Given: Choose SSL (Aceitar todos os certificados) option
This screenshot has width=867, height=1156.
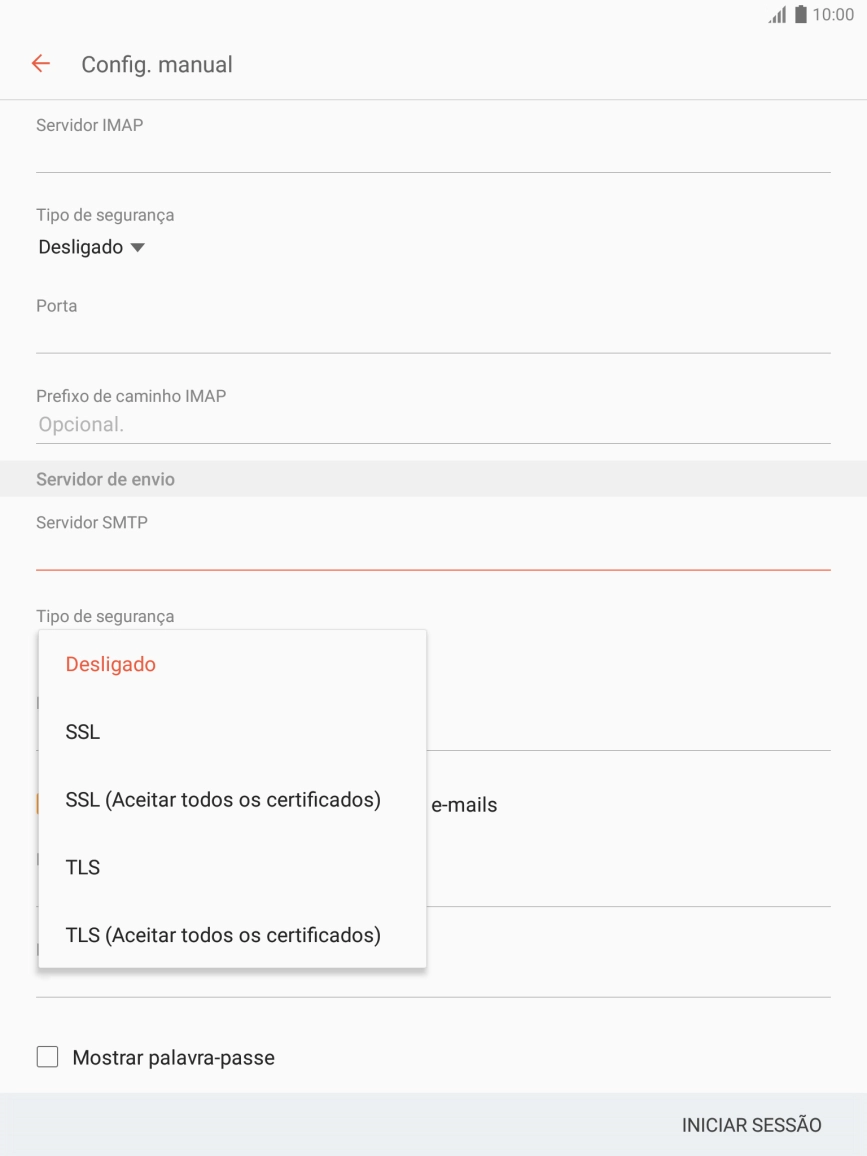Looking at the screenshot, I should [222, 799].
